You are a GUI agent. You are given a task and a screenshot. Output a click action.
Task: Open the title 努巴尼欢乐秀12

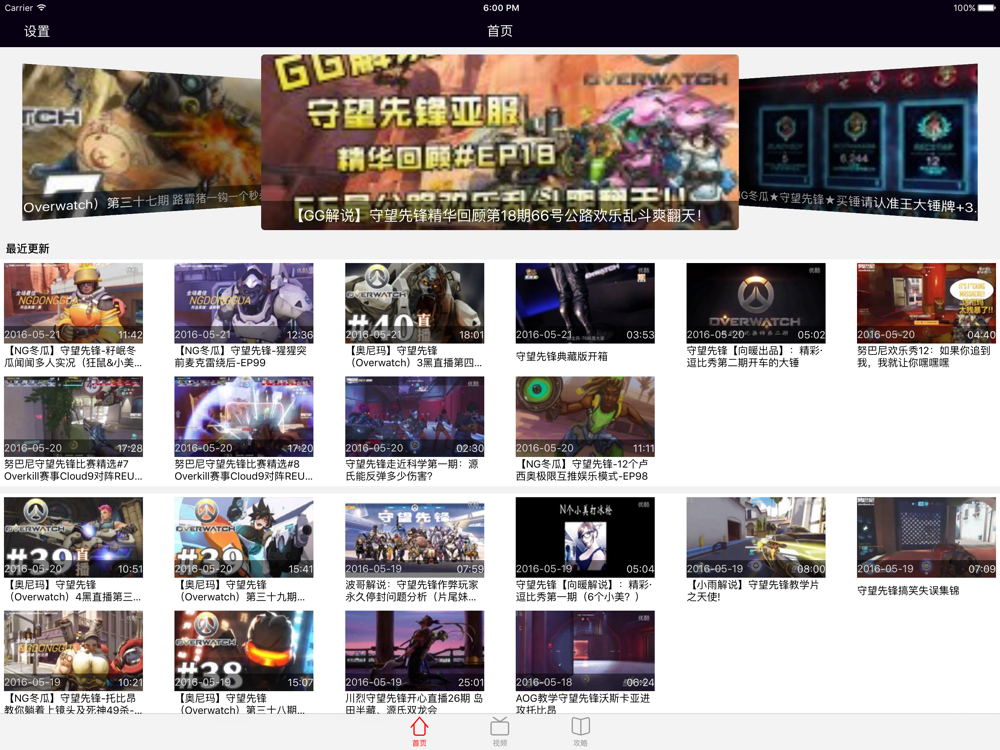923,357
